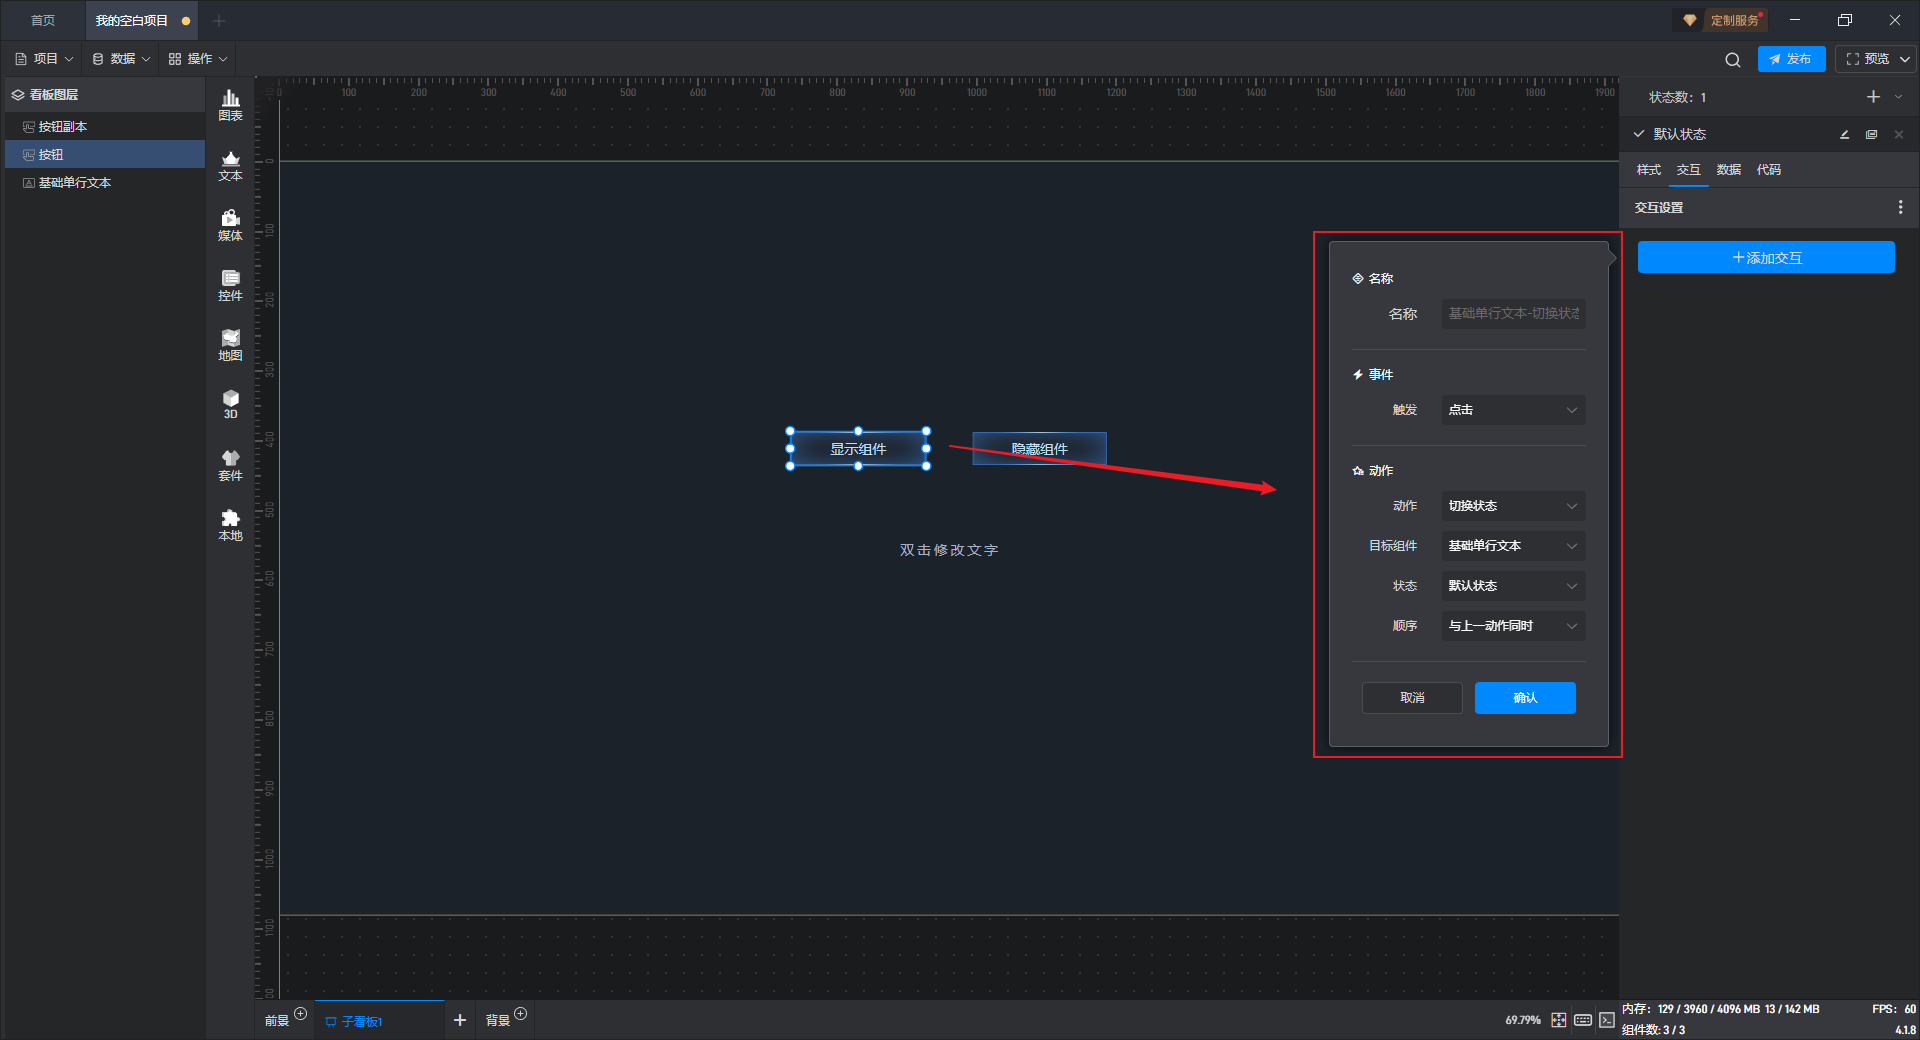Open the 项目 project menu

pyautogui.click(x=45, y=59)
